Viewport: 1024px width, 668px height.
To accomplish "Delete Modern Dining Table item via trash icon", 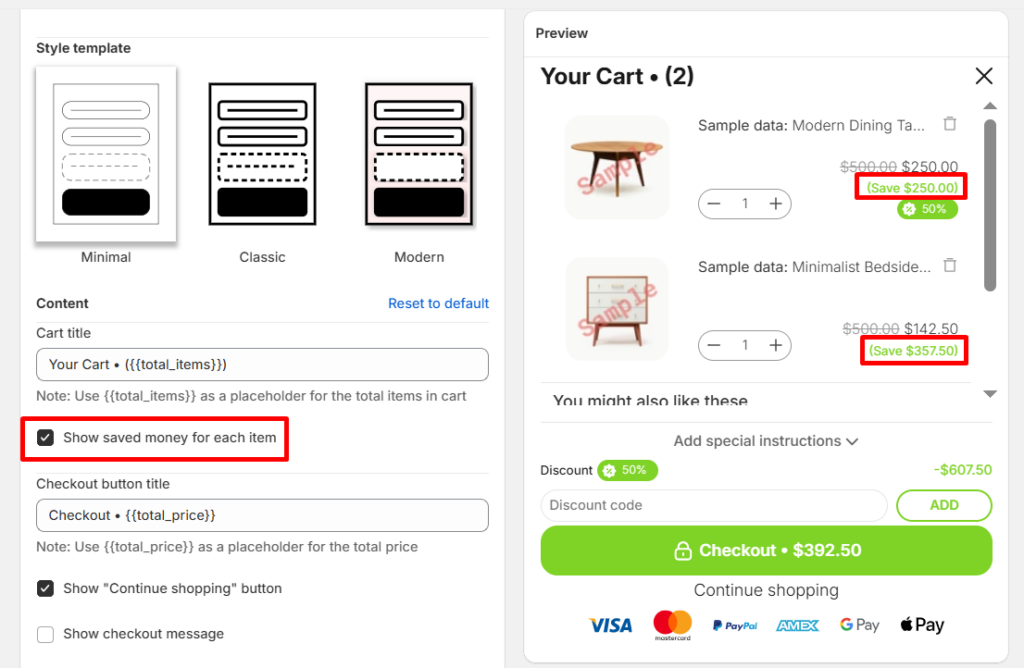I will coord(950,124).
